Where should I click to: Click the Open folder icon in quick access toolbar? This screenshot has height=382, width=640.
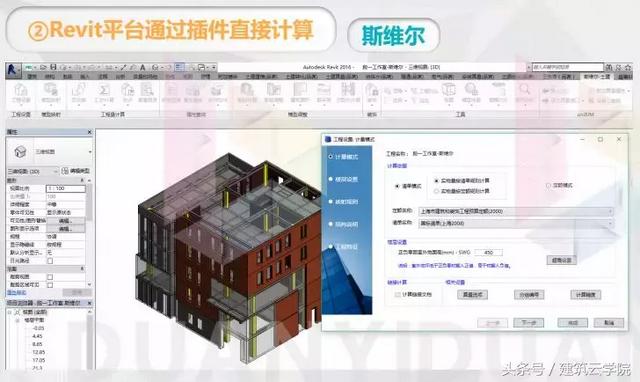[43, 67]
